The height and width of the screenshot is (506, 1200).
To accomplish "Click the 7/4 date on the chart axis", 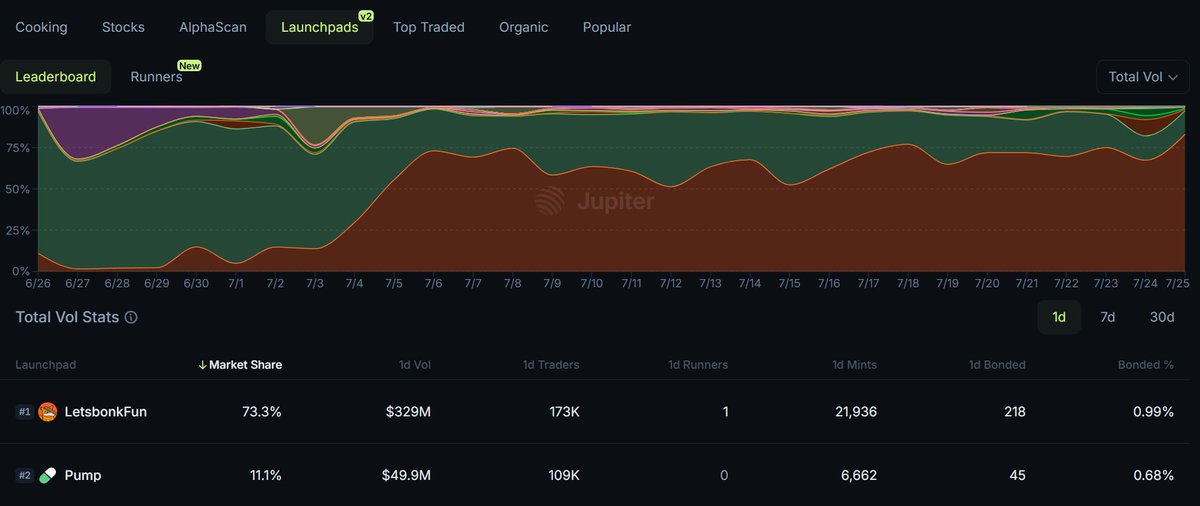I will 354,283.
